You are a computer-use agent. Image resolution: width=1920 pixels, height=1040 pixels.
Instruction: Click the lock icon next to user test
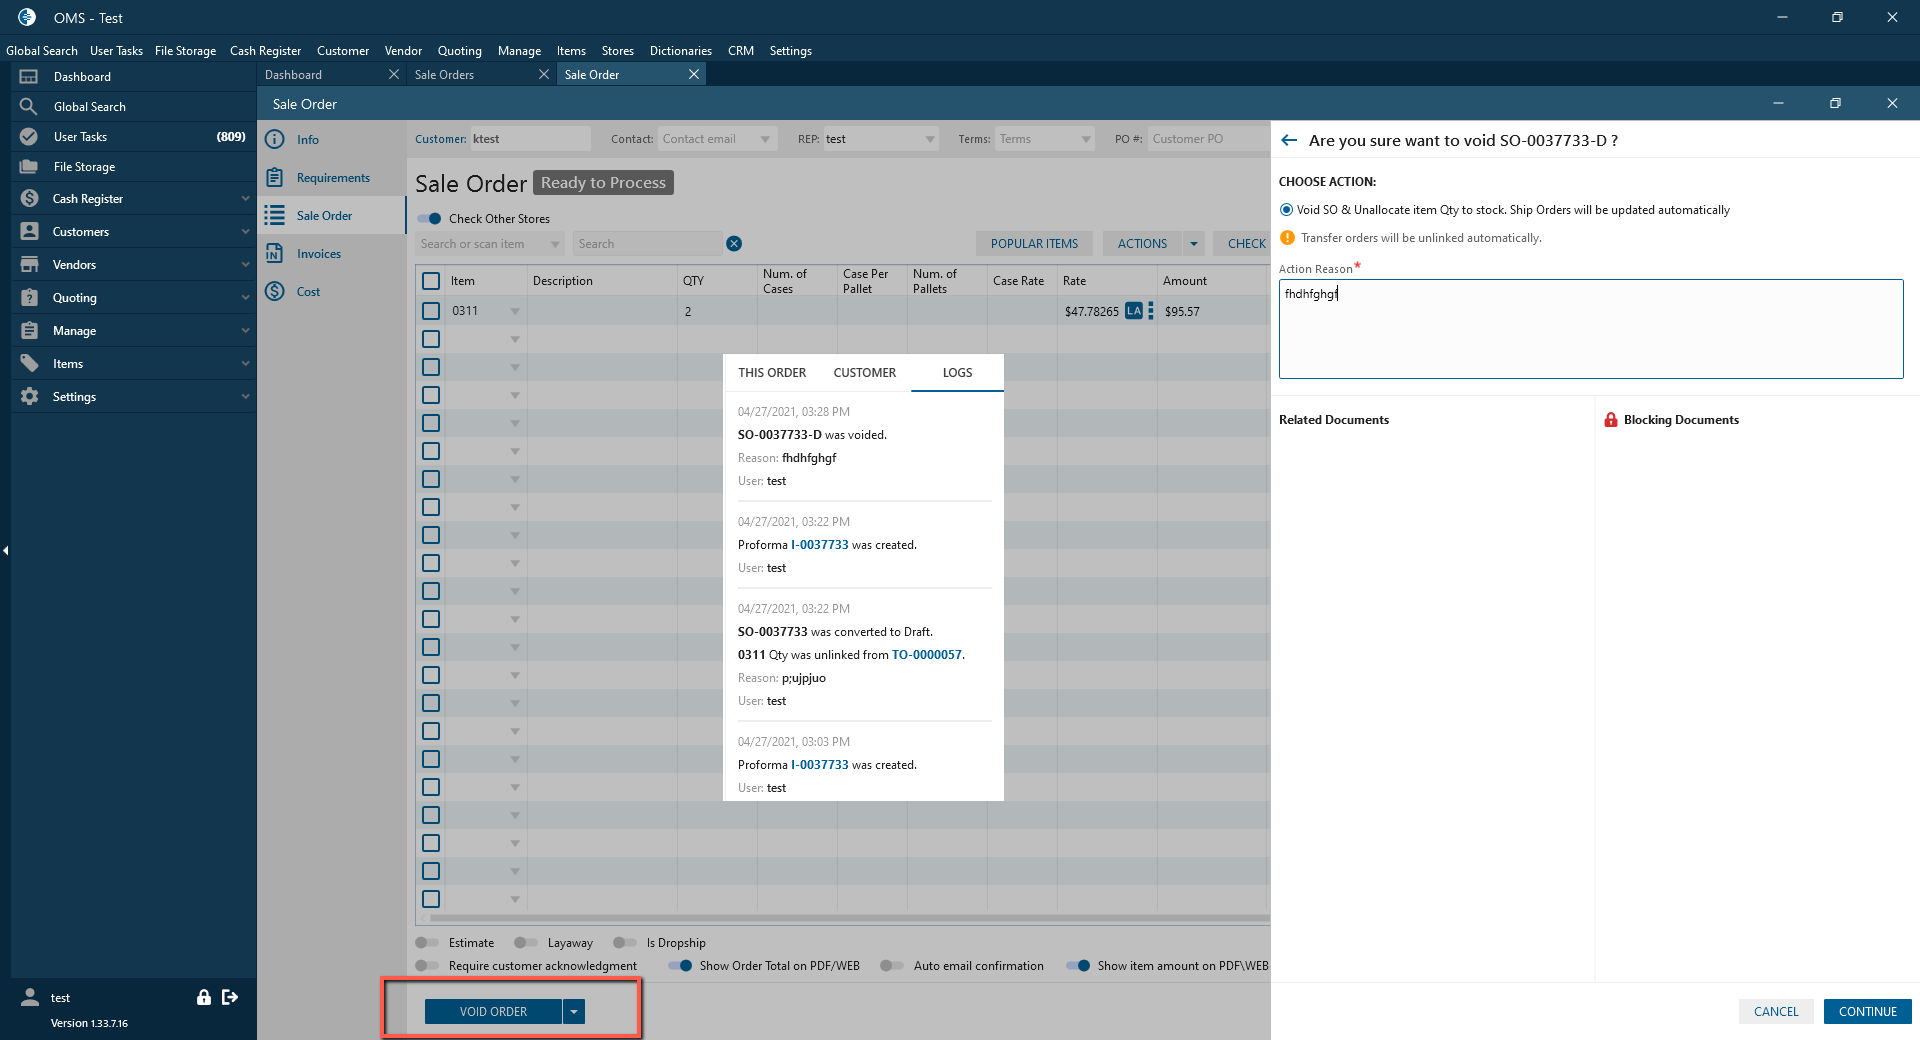[x=204, y=997]
